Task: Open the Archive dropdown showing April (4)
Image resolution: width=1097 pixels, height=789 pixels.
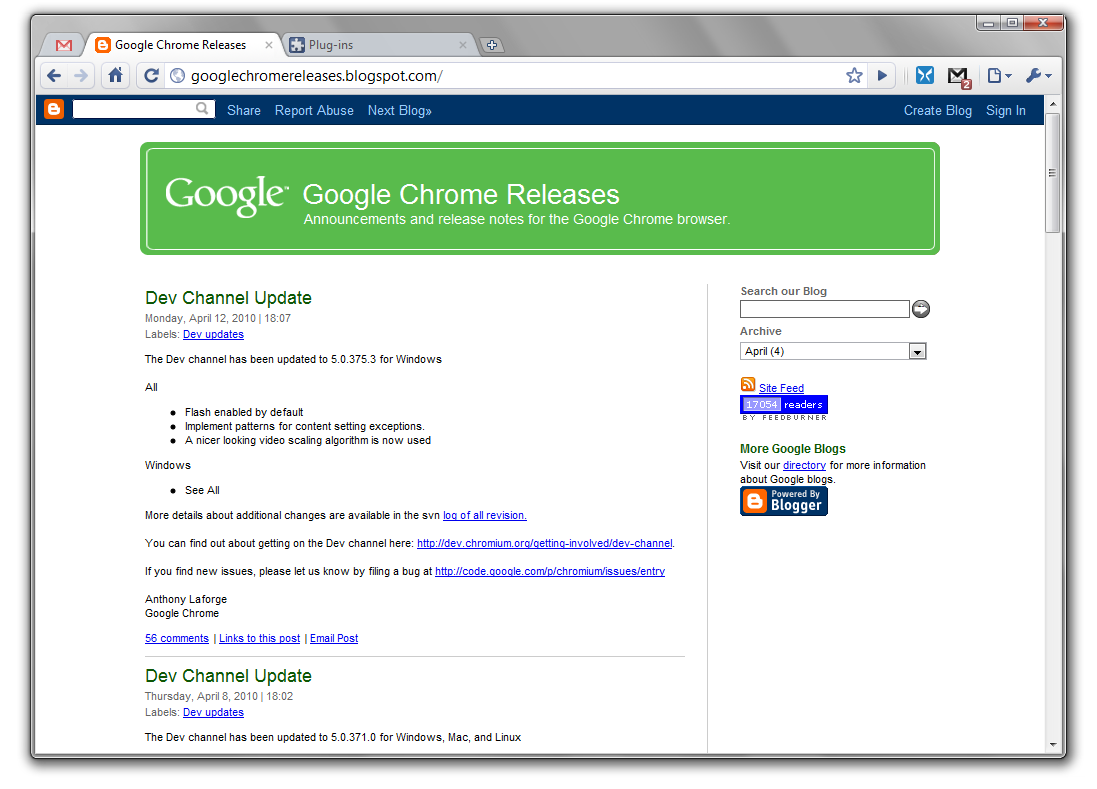Action: coord(833,351)
